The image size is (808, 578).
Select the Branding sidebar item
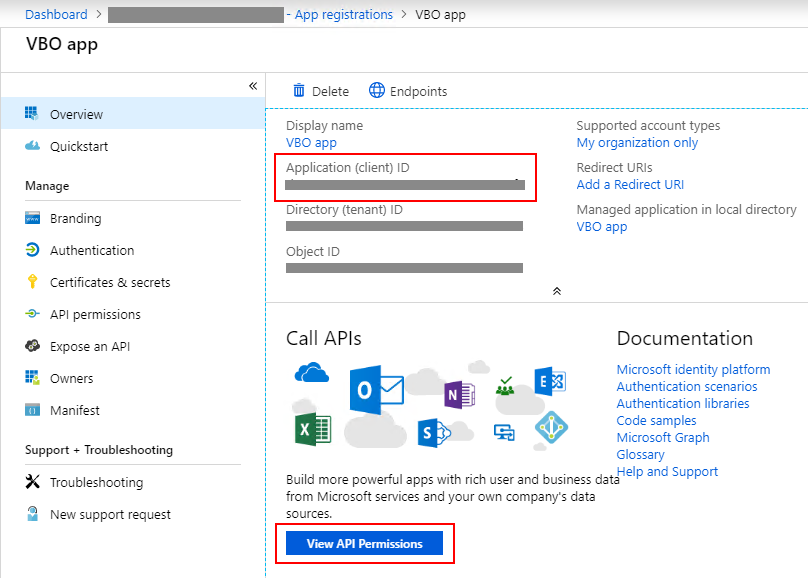78,218
